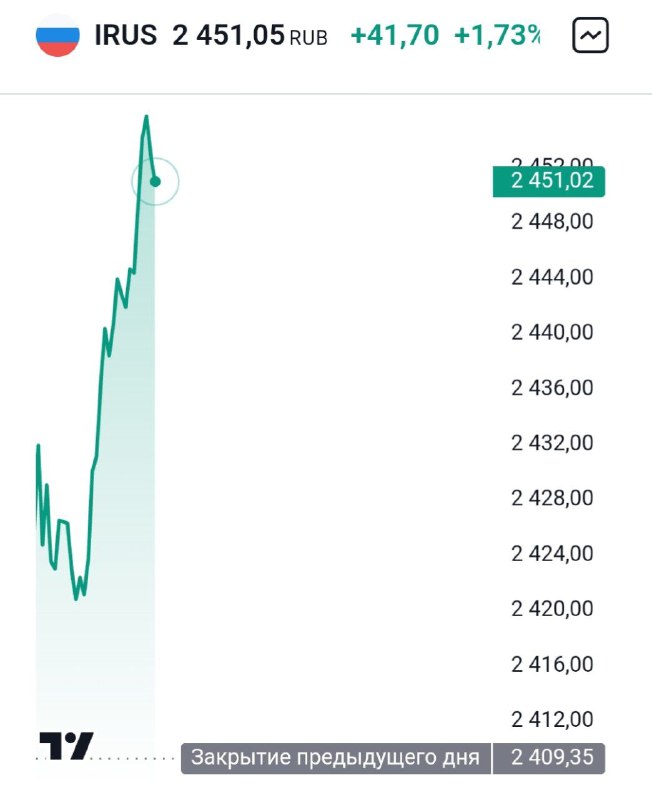This screenshot has height=800, width=652.
Task: Click the 2 436,00 axis label
Action: [553, 388]
